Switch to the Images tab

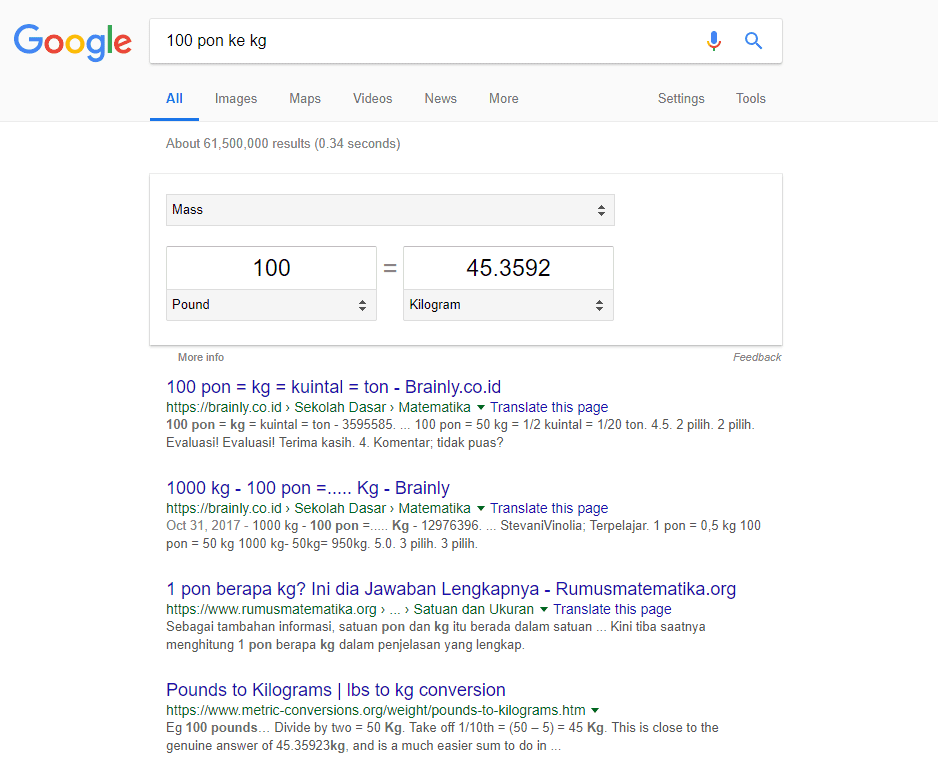click(x=236, y=99)
